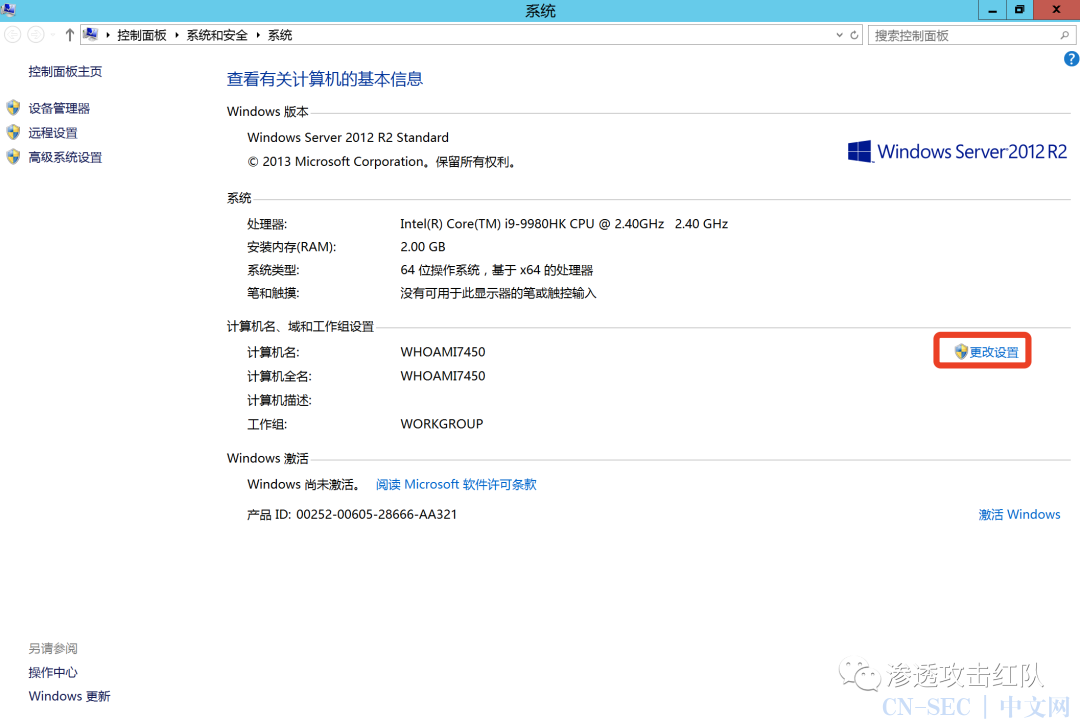Expand the arrow before 控制面板 breadcrumb
1080x723 pixels.
[108, 35]
